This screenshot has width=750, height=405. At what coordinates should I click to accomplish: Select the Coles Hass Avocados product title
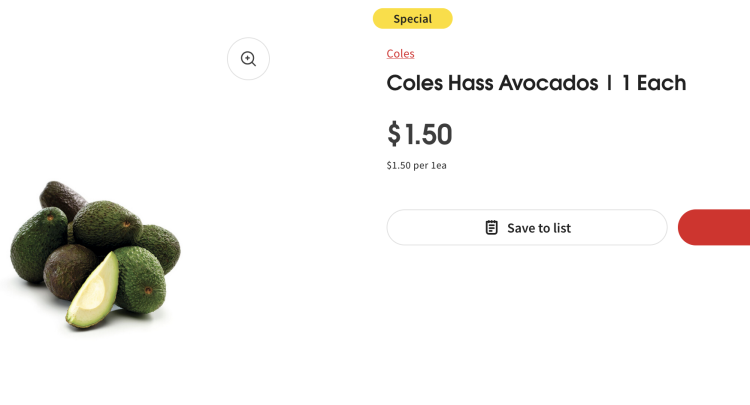click(536, 83)
